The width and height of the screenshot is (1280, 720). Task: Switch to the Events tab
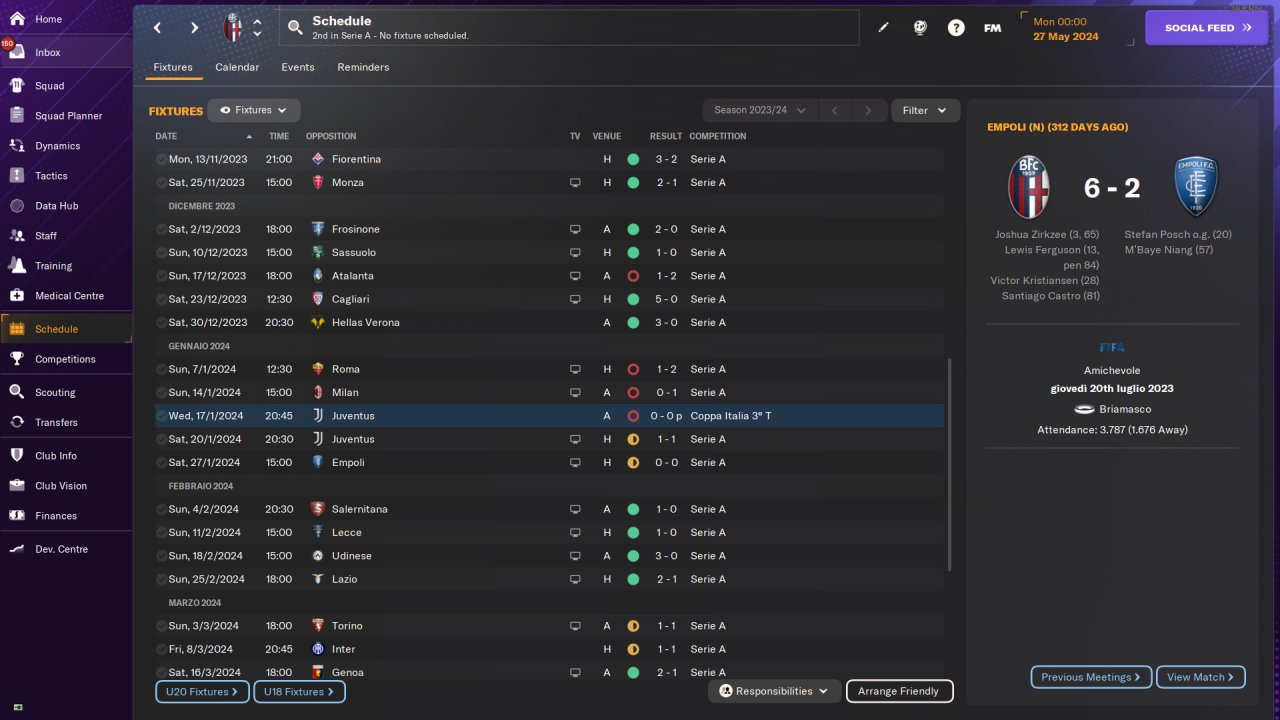pos(298,67)
